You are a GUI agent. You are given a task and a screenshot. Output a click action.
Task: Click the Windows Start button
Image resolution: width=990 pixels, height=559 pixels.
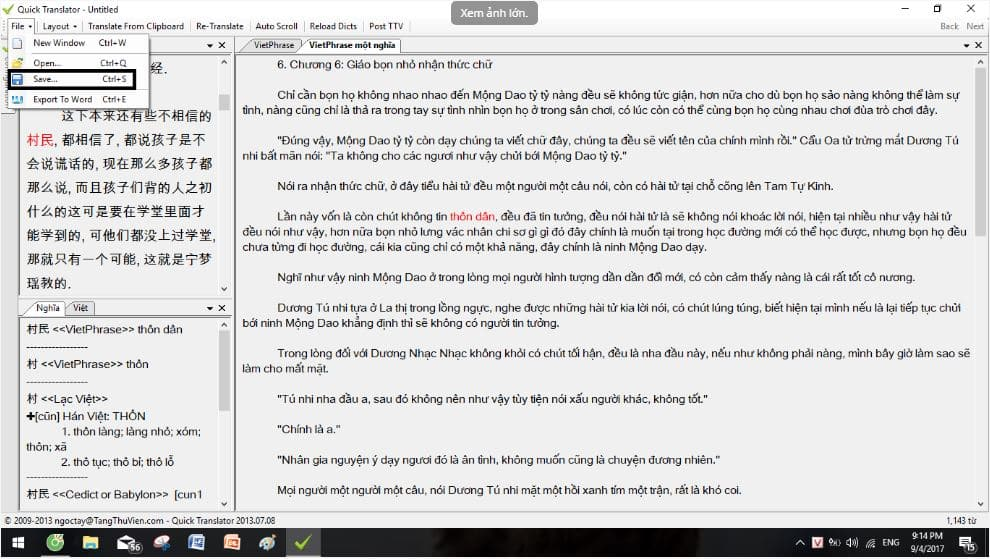[19, 544]
